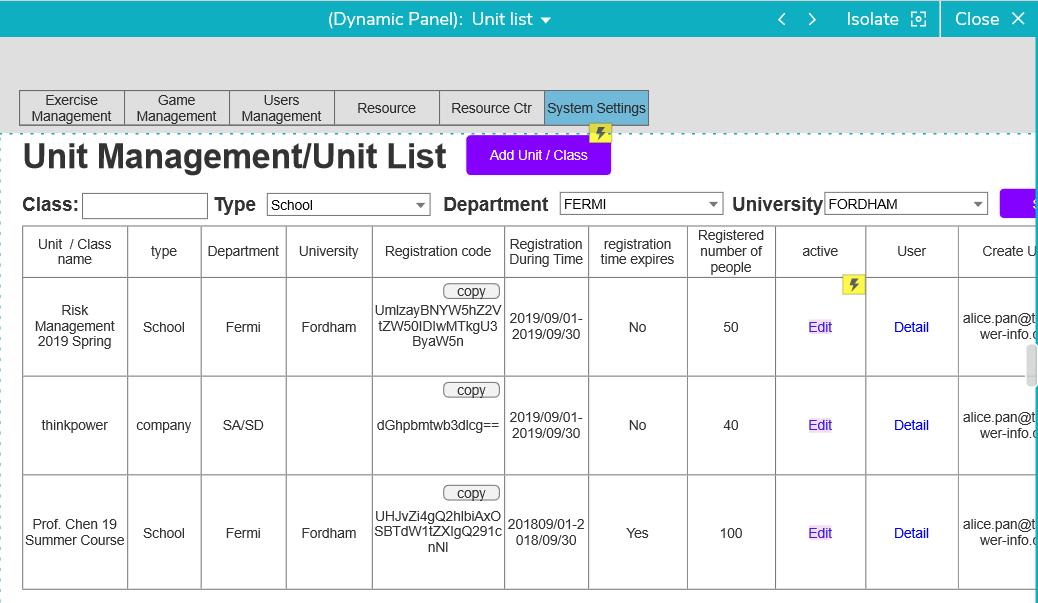Copy Risk Management registration code
The height and width of the screenshot is (603, 1038).
tap(471, 291)
